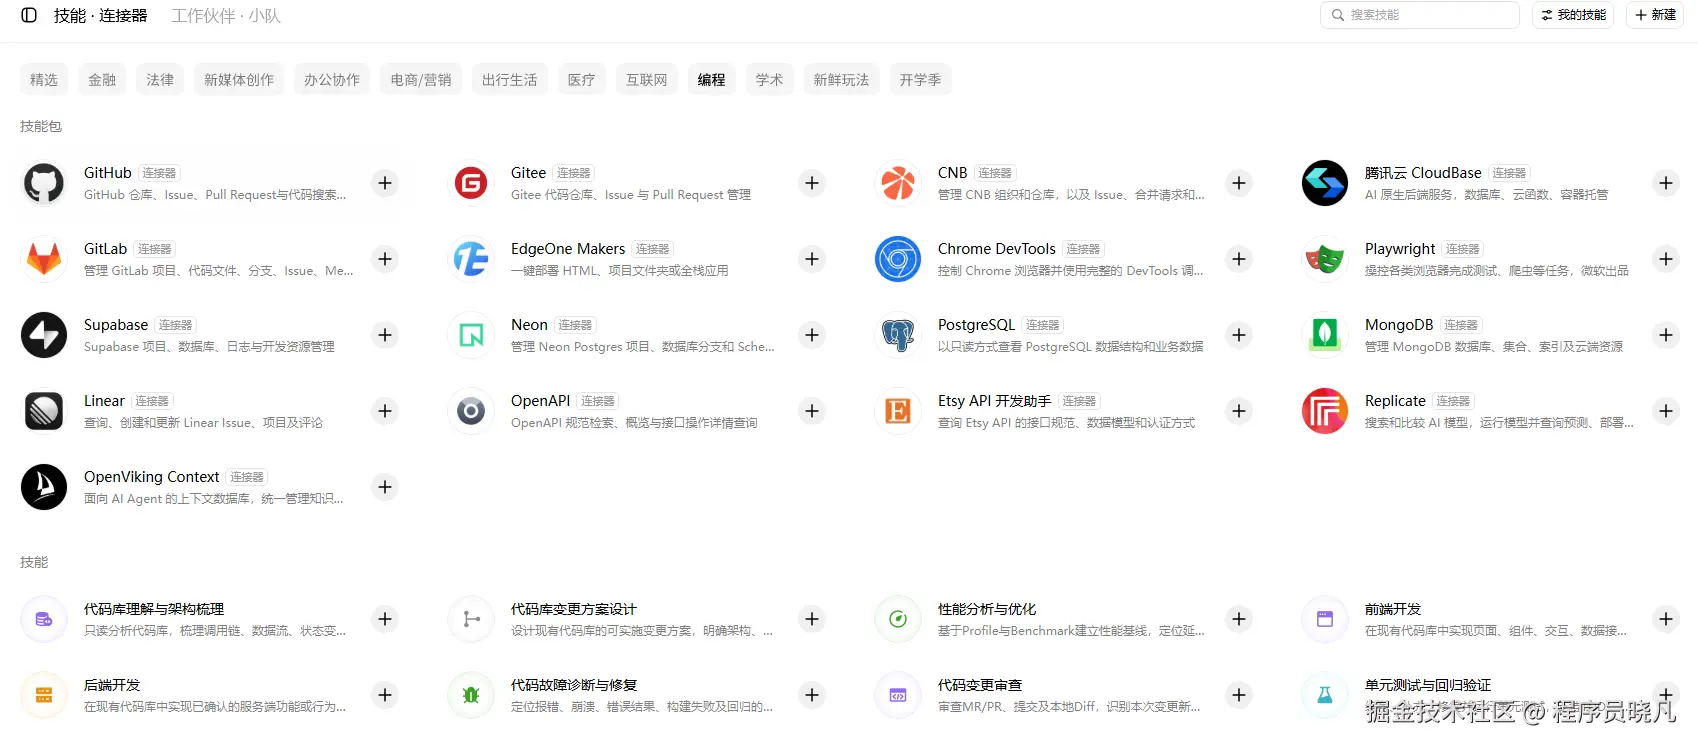
Task: Open the 电商/营销 category tab
Action: coord(421,80)
